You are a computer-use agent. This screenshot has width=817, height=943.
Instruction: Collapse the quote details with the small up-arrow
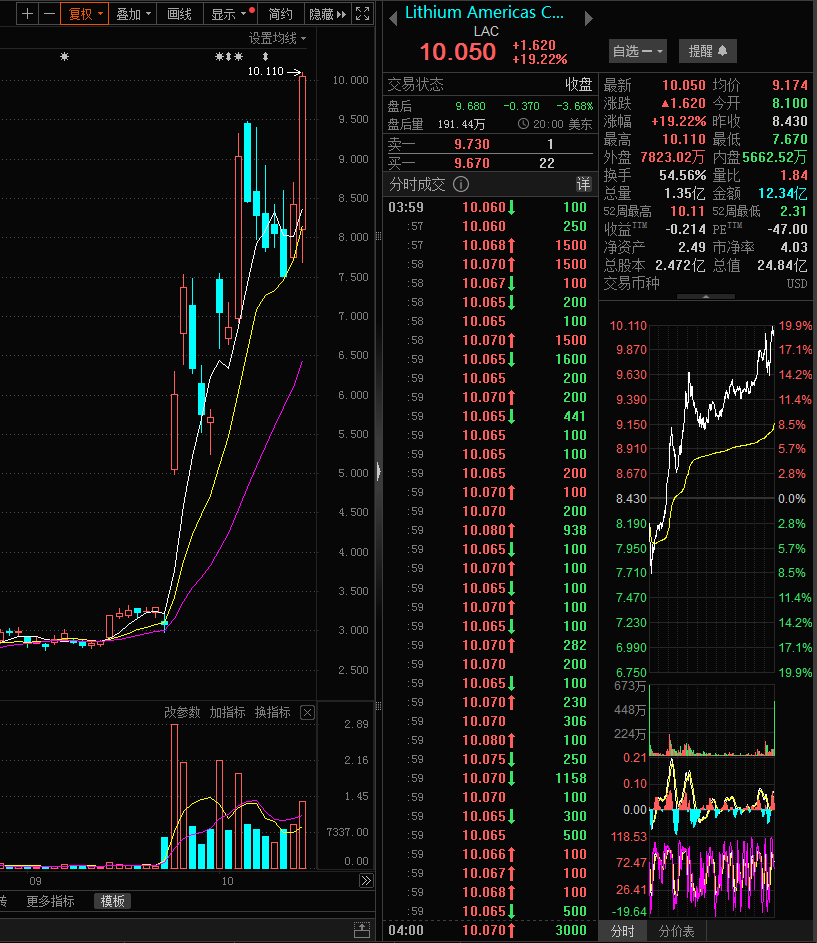pyautogui.click(x=706, y=296)
